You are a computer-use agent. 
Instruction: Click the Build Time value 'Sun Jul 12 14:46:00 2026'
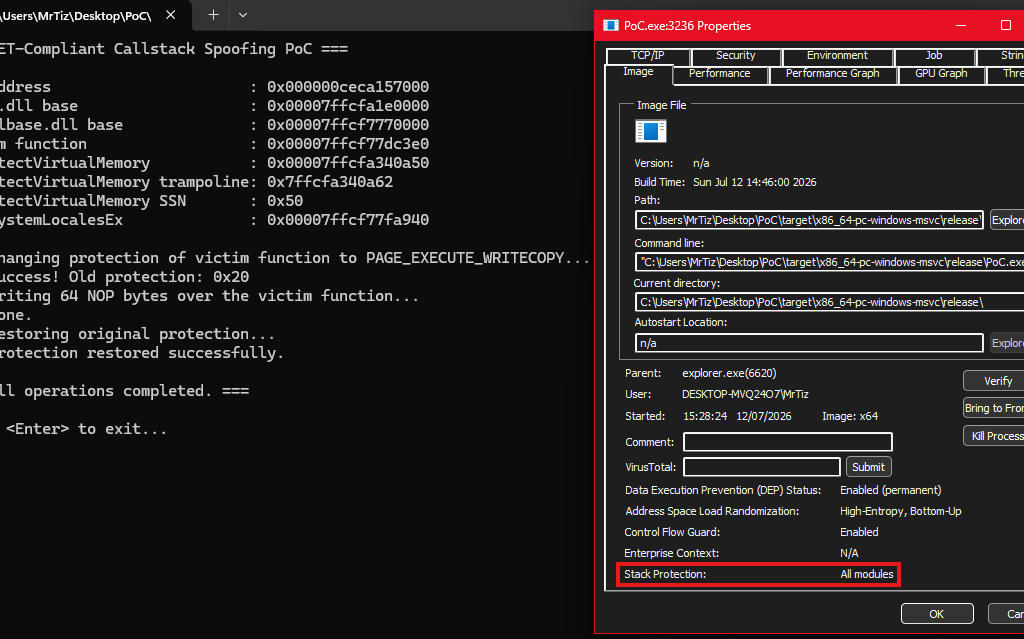[754, 182]
